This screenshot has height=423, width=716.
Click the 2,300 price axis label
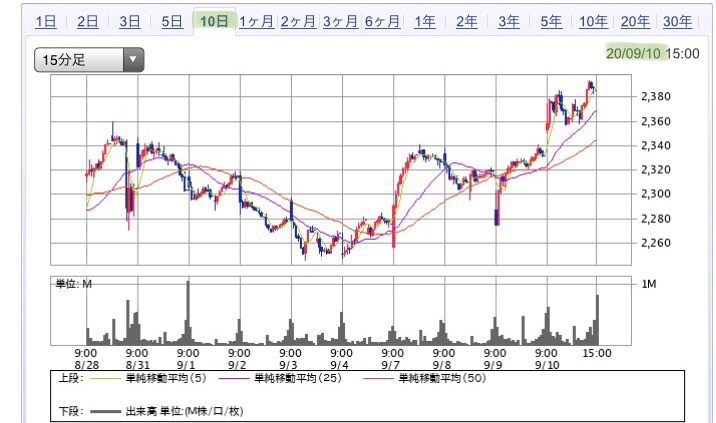[x=656, y=194]
